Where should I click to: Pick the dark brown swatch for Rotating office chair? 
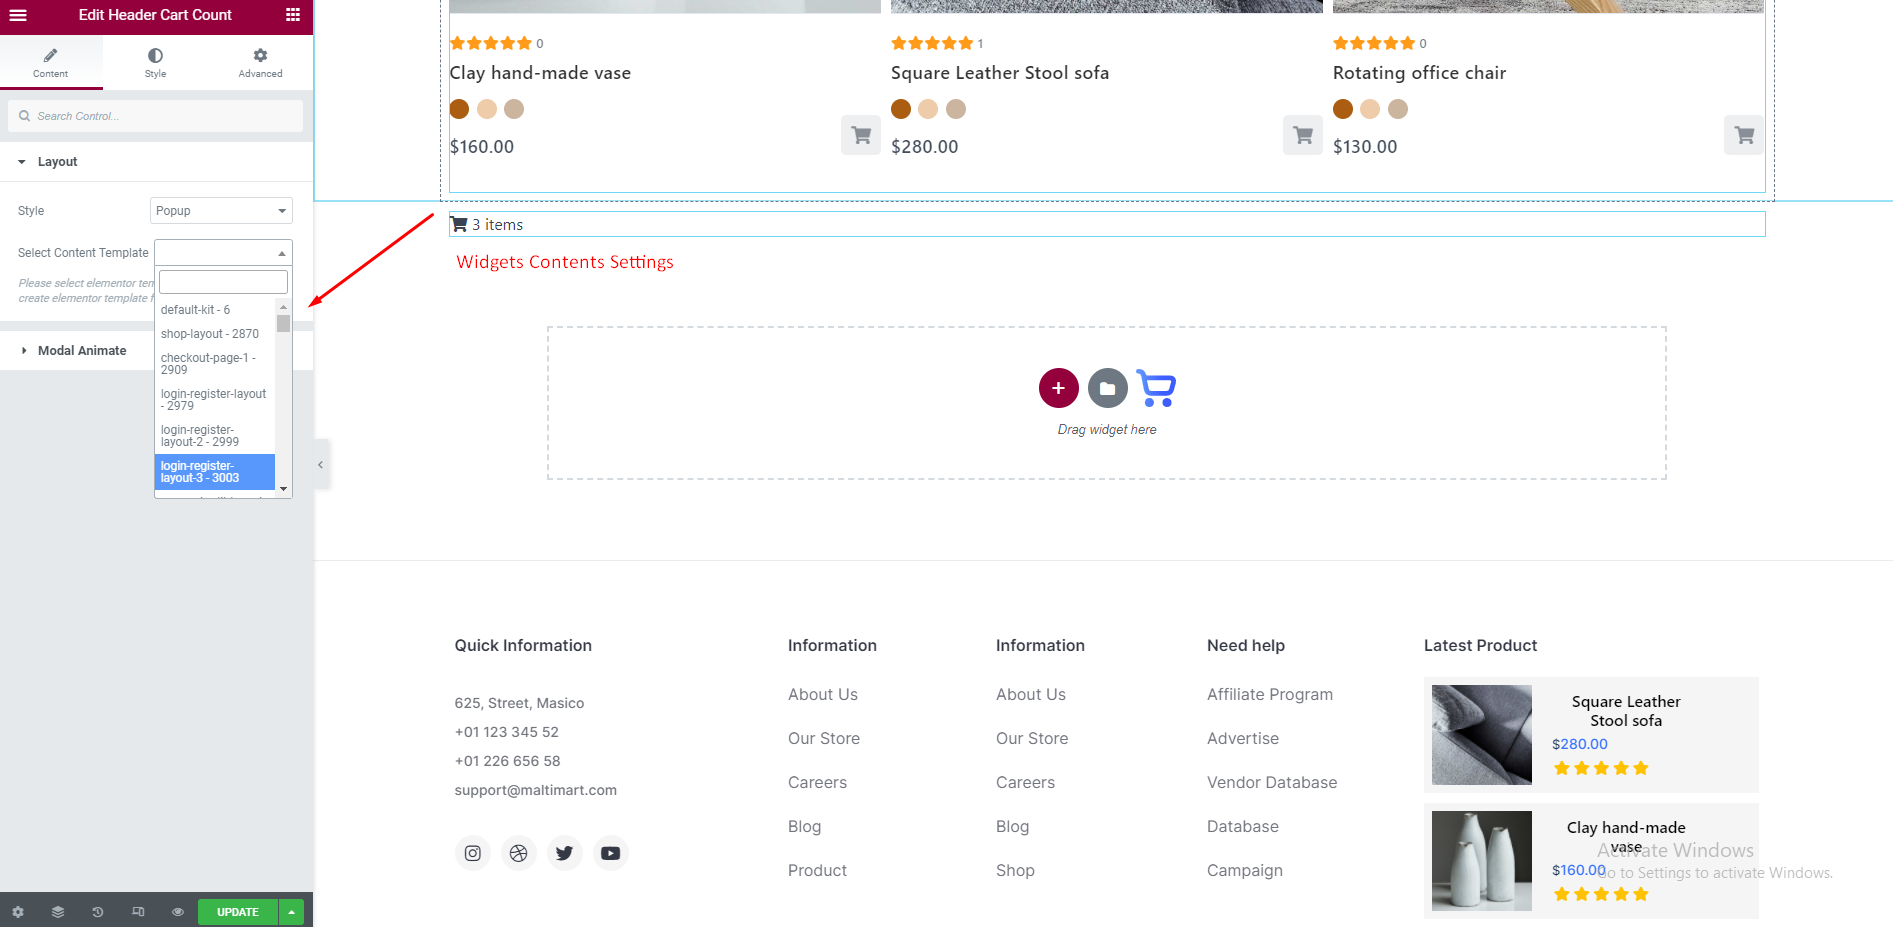click(x=1342, y=109)
